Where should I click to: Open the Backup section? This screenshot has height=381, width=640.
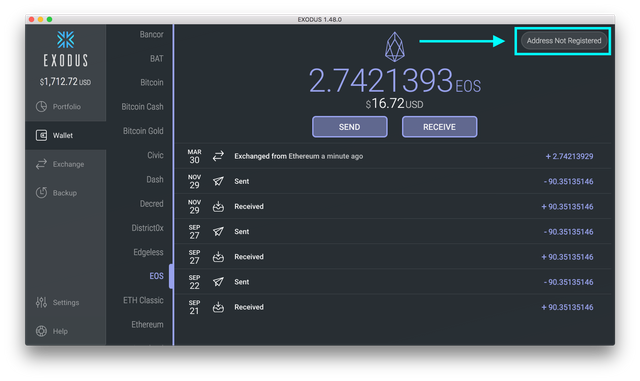click(x=66, y=193)
